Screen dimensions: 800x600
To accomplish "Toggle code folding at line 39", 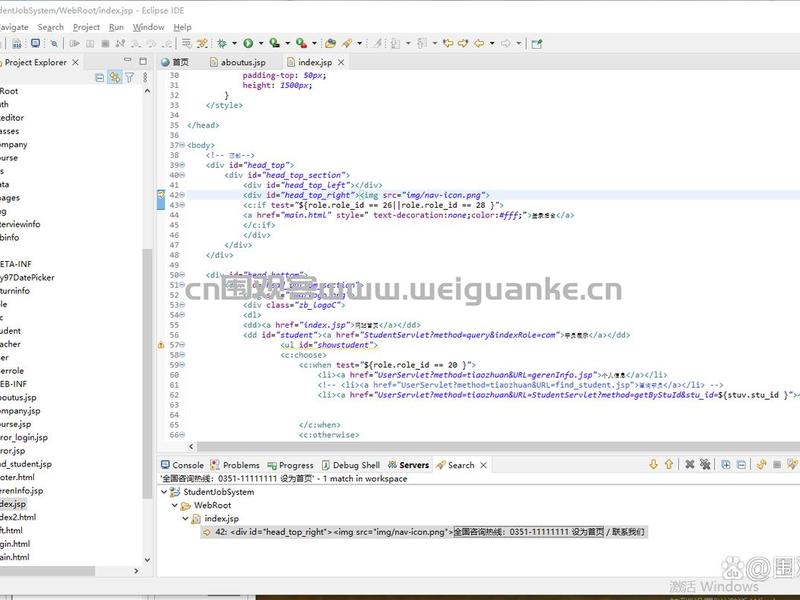I will [x=182, y=165].
